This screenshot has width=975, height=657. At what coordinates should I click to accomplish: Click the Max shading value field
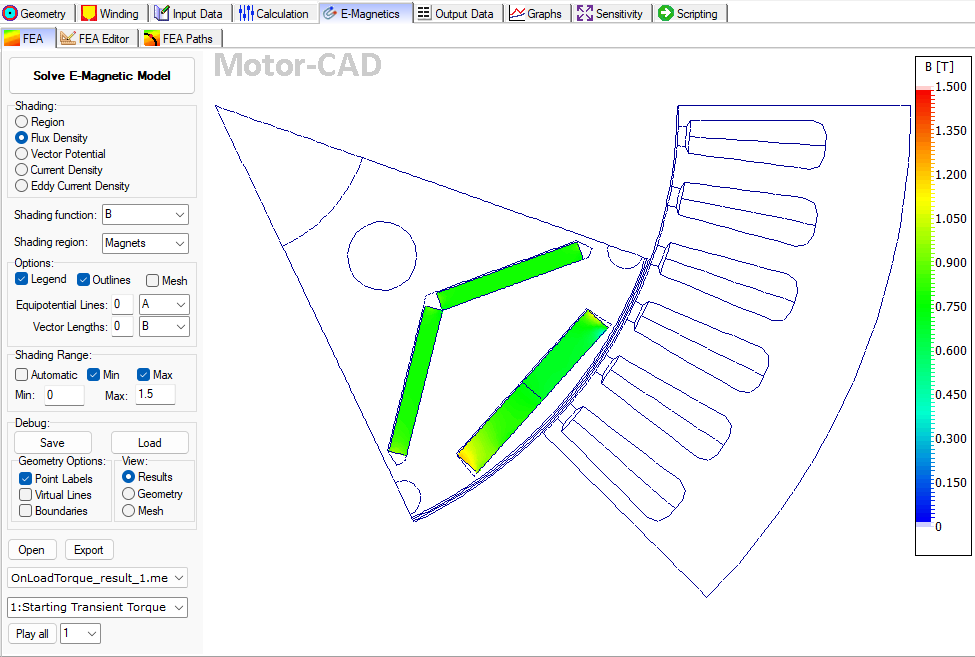pyautogui.click(x=155, y=394)
